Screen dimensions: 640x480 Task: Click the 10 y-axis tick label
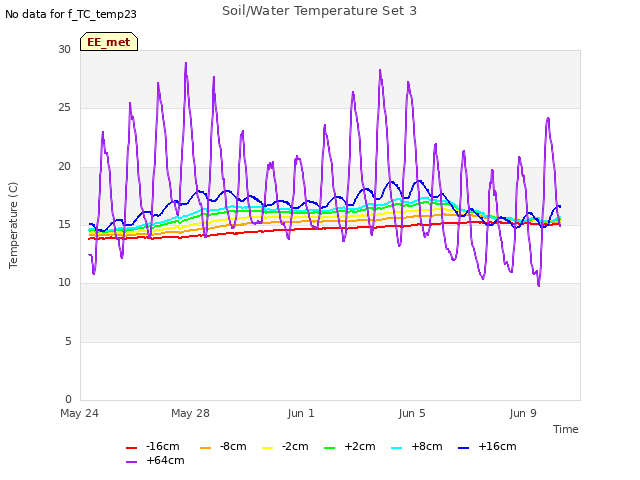[x=64, y=282]
